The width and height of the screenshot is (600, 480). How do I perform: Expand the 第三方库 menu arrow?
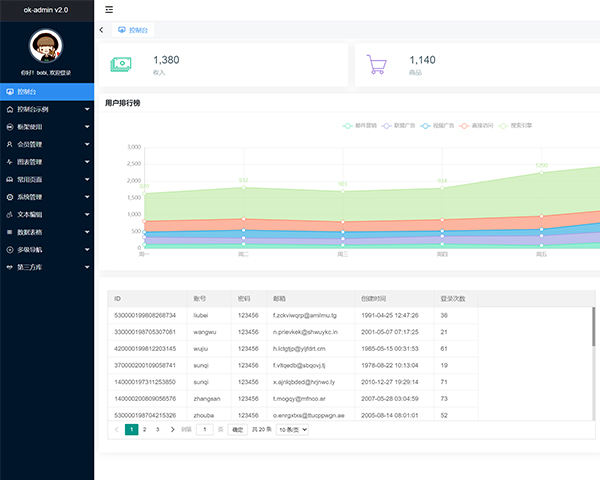point(87,268)
